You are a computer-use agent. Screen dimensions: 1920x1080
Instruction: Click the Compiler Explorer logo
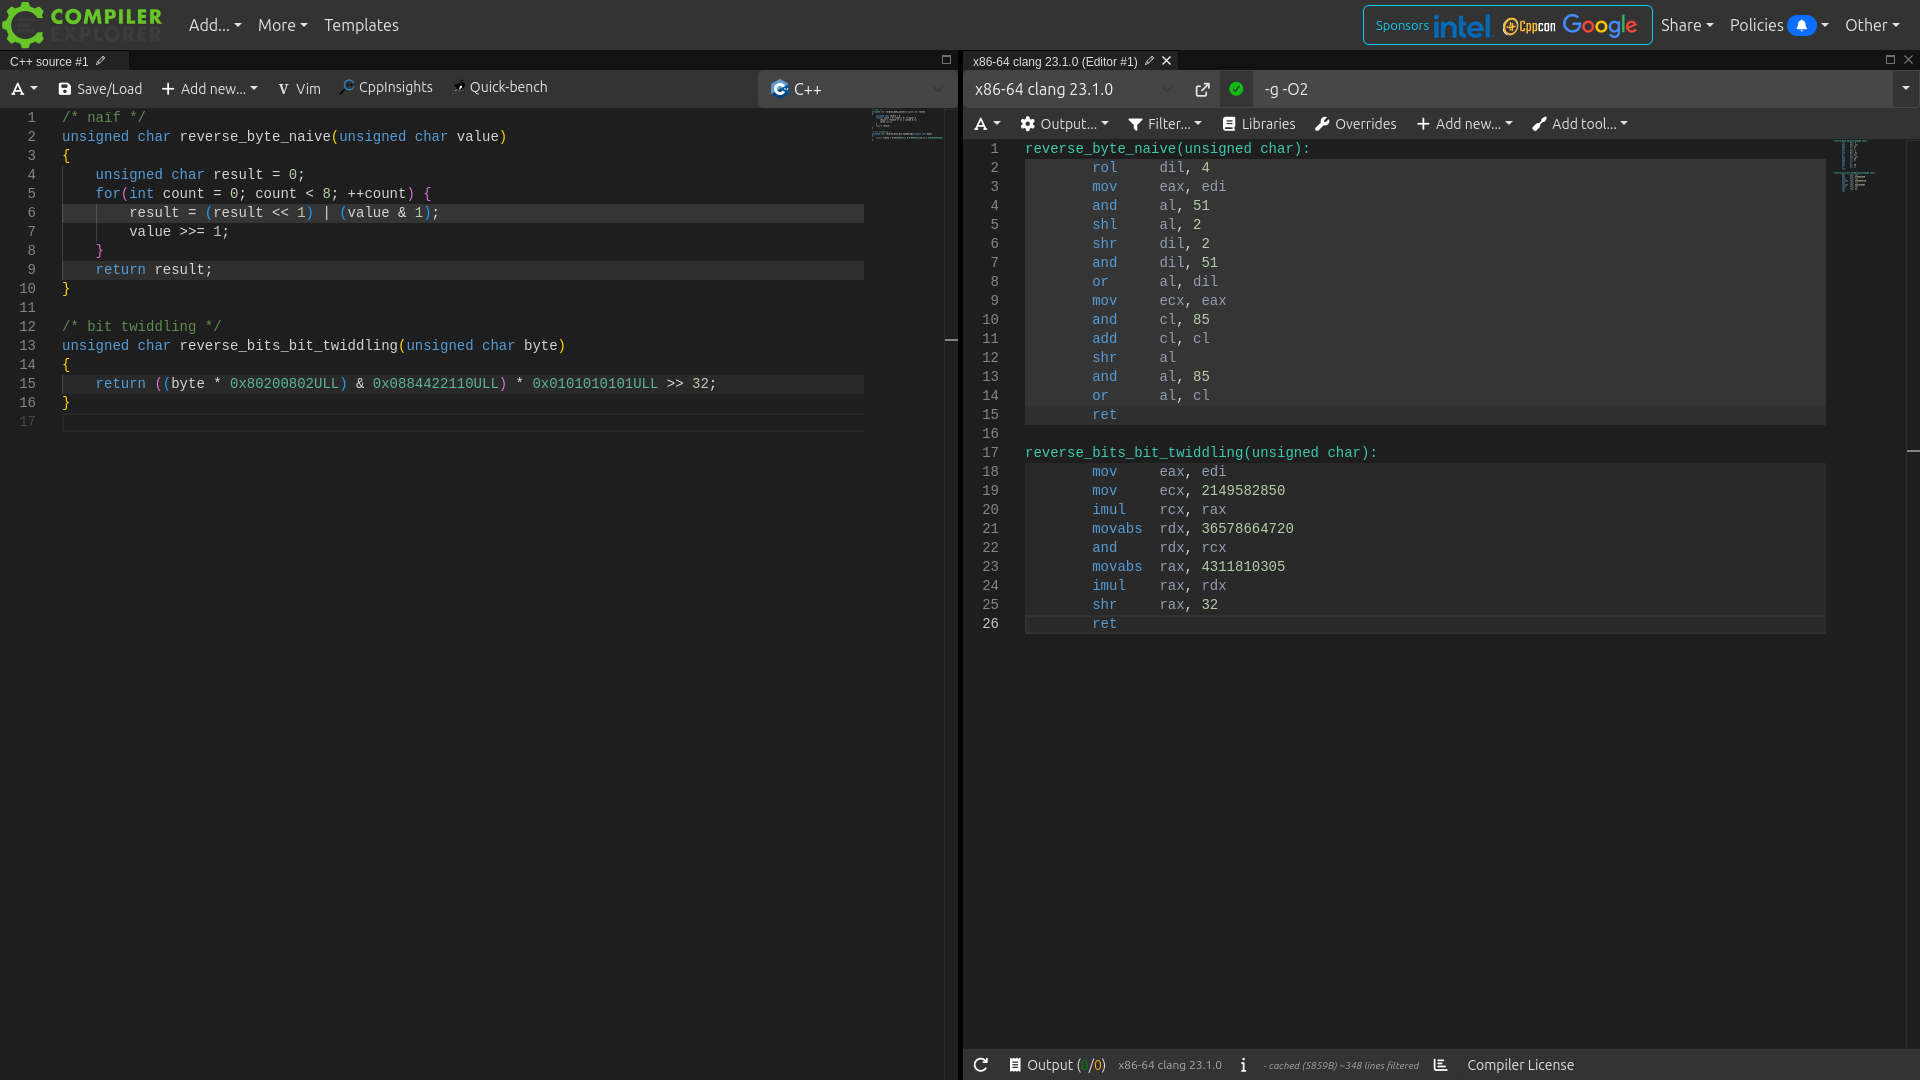point(83,25)
